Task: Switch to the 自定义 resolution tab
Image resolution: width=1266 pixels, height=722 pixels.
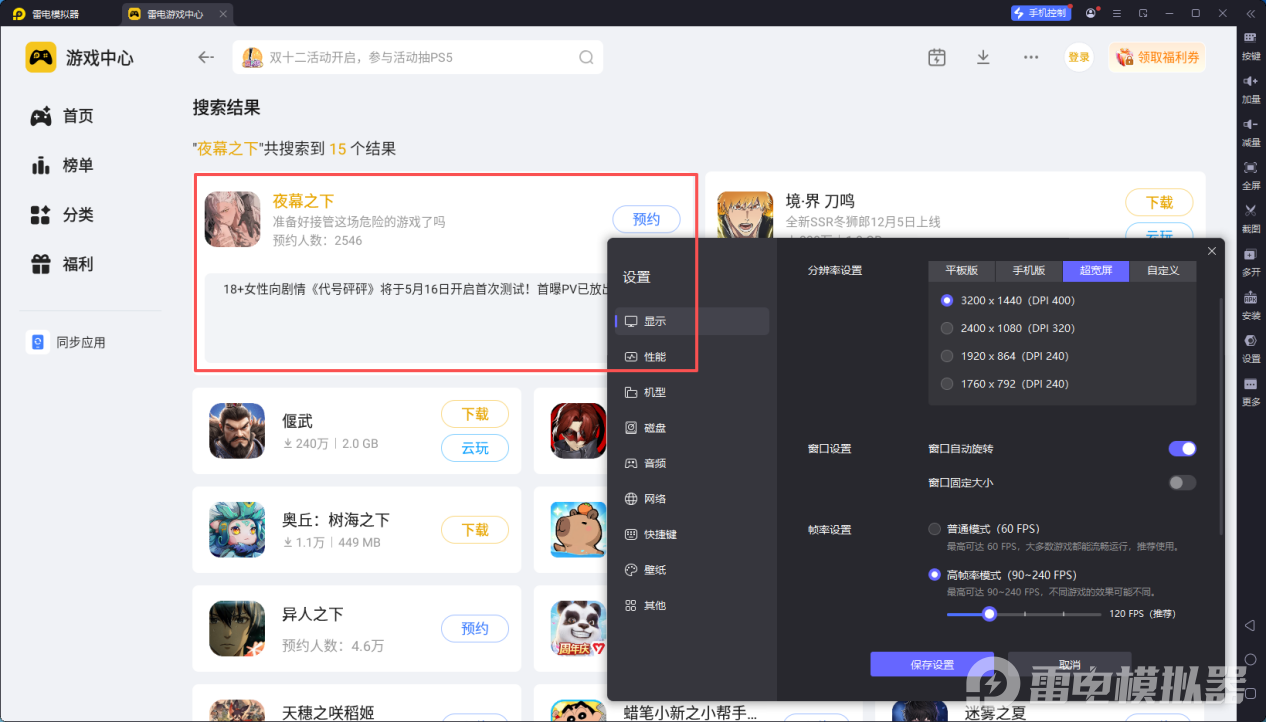Action: (x=1163, y=270)
